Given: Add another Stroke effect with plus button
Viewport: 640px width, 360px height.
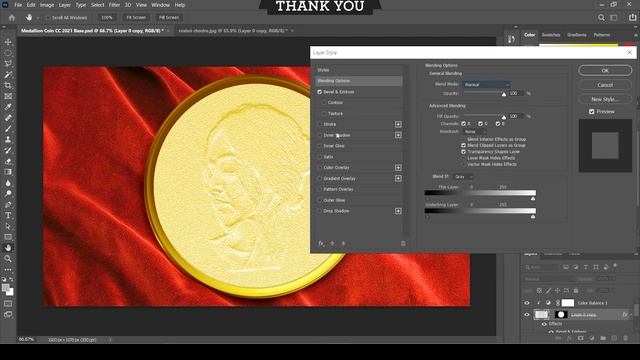Looking at the screenshot, I should [x=398, y=124].
